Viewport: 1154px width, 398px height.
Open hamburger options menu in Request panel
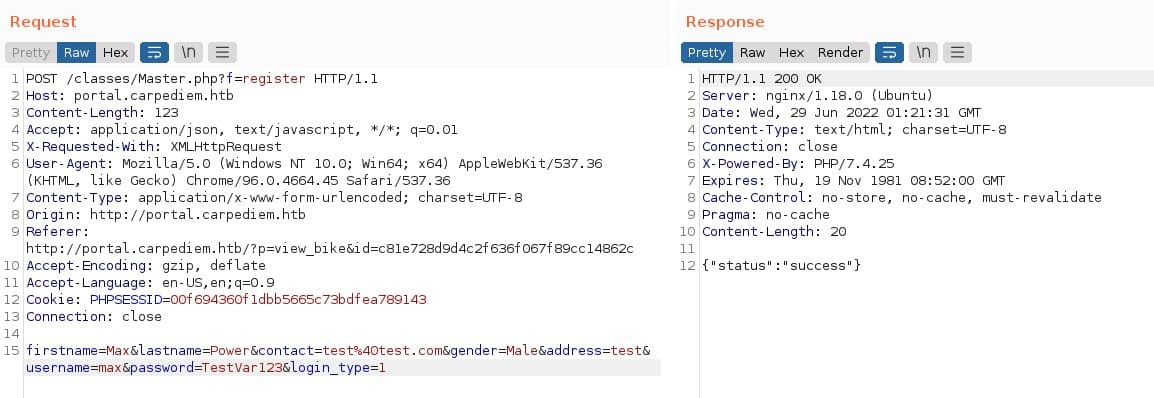222,52
